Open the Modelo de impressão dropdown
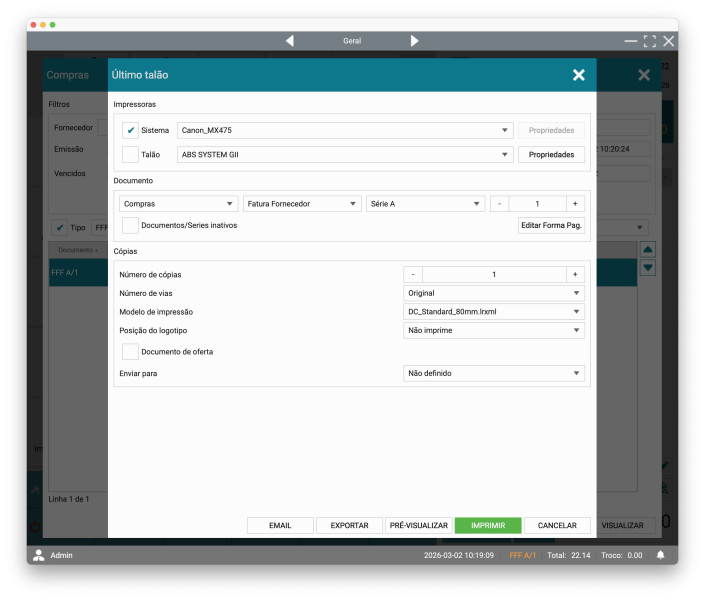 [x=494, y=312]
